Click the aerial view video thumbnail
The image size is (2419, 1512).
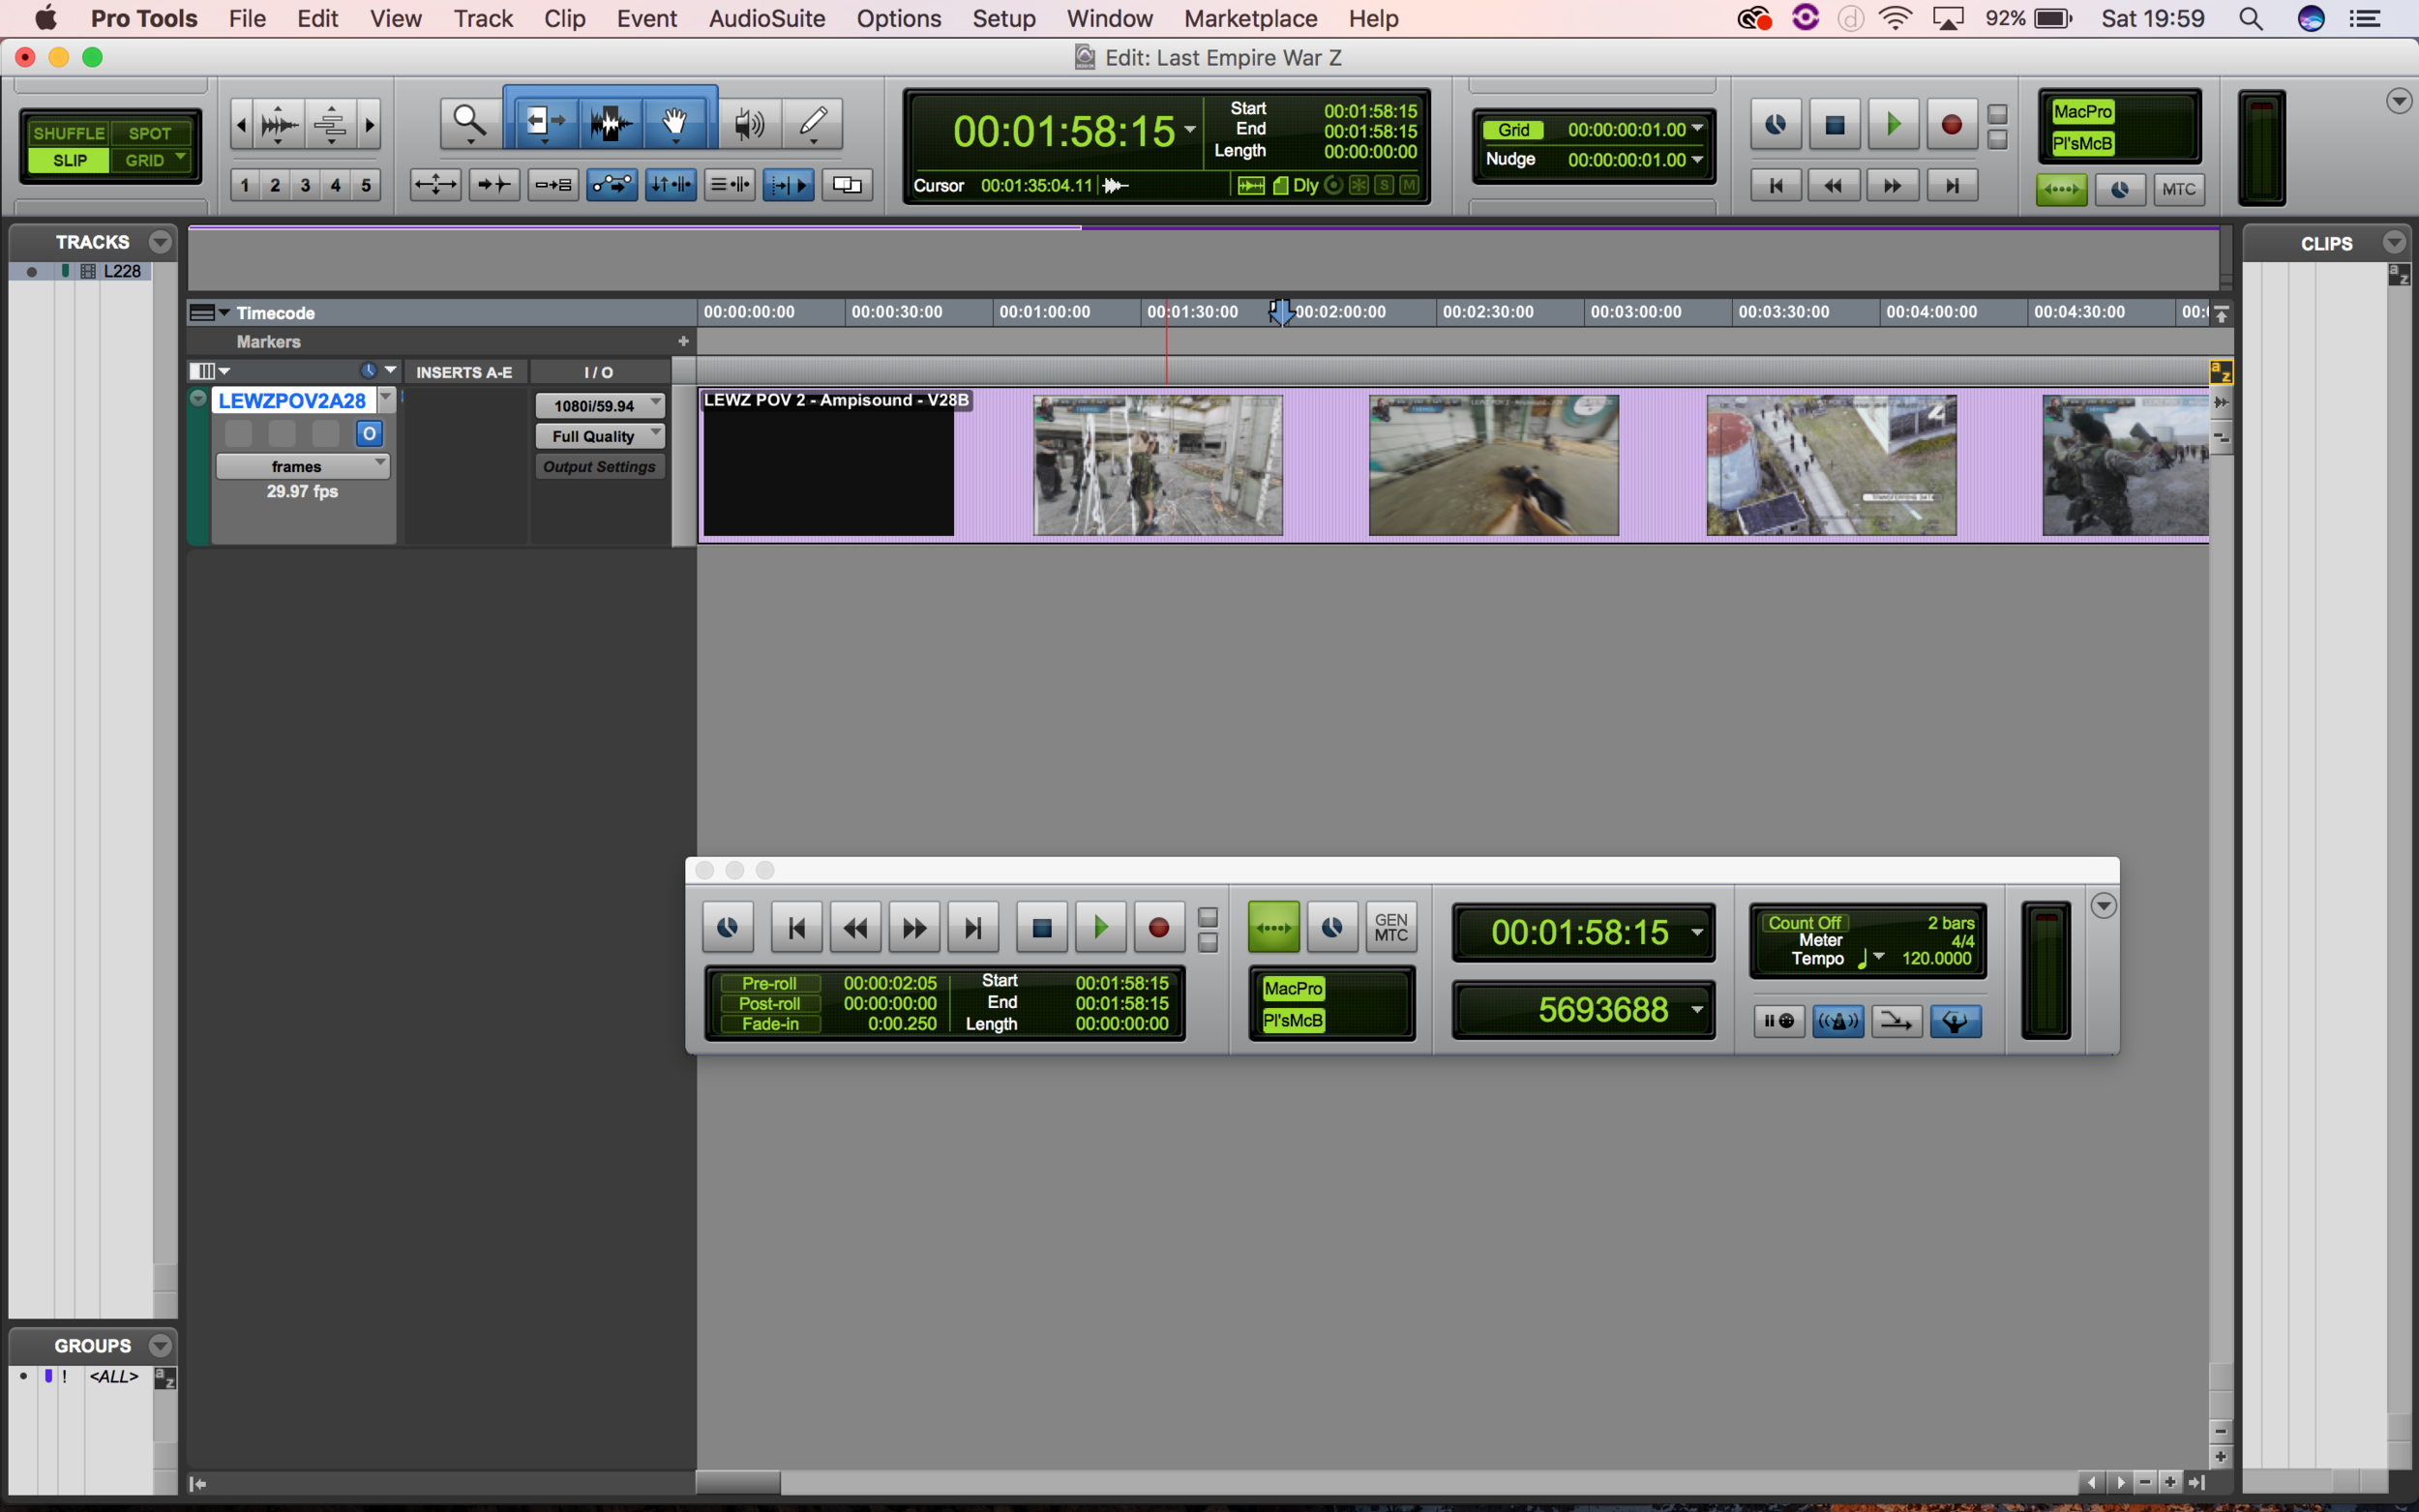pyautogui.click(x=1830, y=465)
